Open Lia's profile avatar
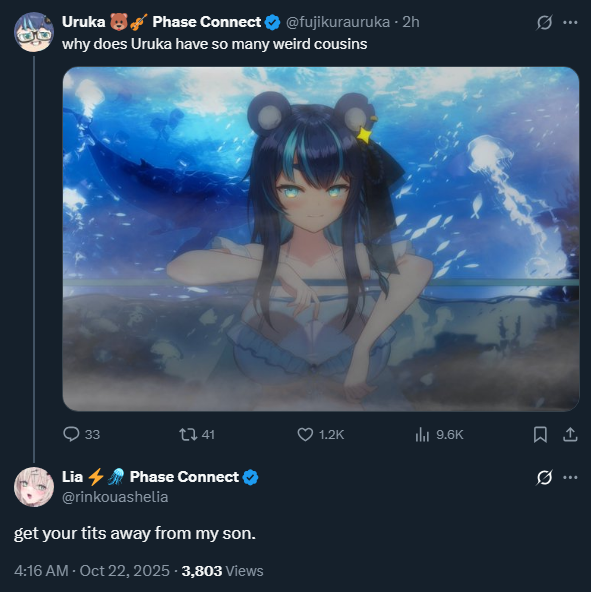 [x=34, y=487]
